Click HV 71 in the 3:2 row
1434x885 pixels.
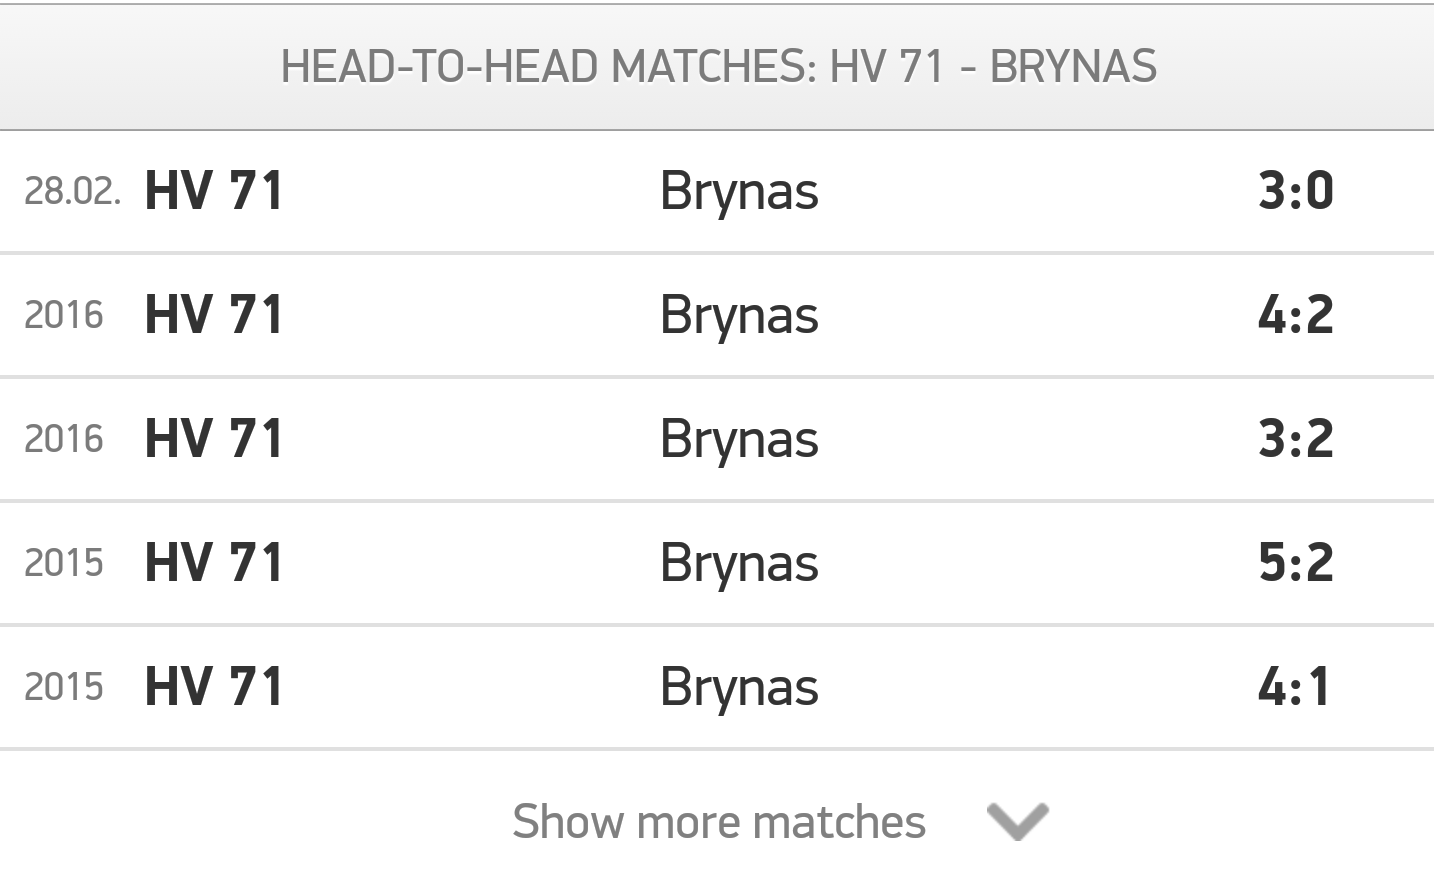click(x=214, y=438)
